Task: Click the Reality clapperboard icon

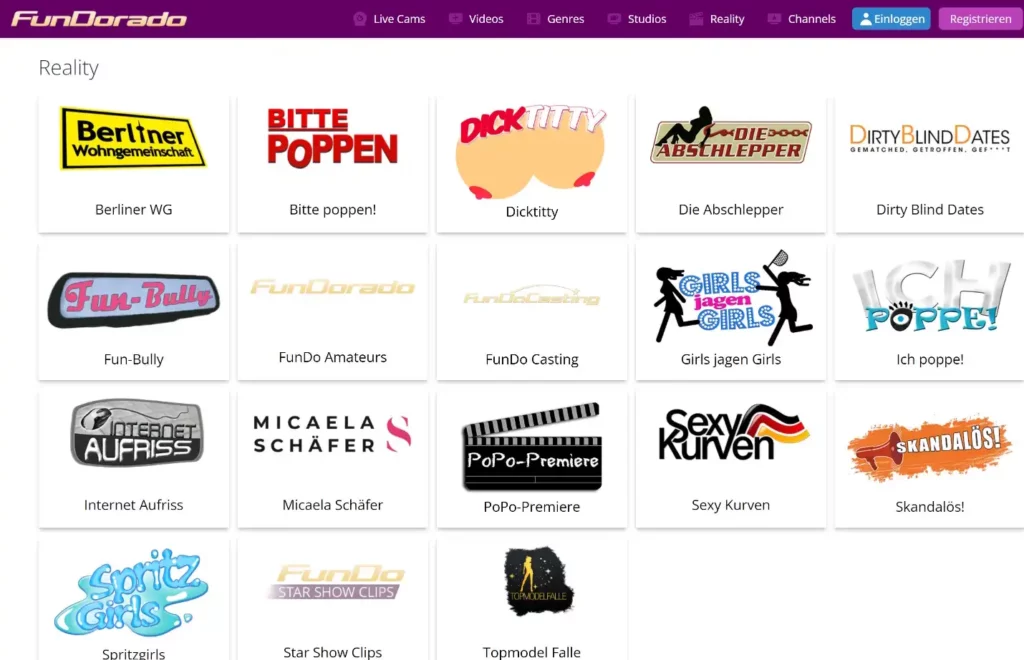Action: (x=696, y=19)
